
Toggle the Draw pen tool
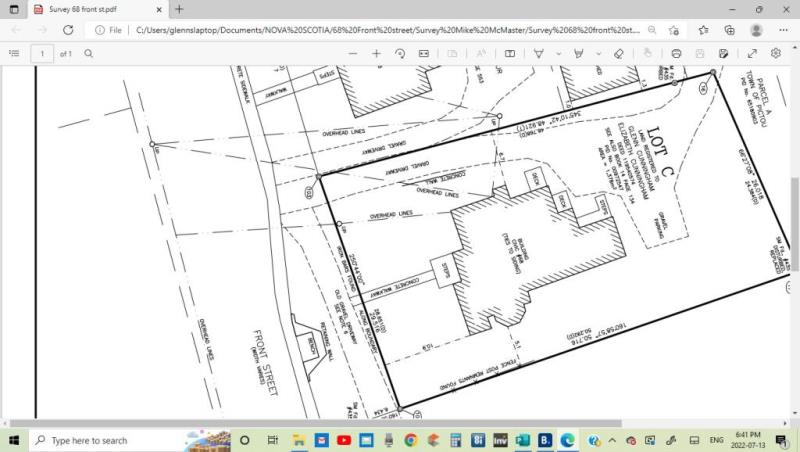point(539,53)
